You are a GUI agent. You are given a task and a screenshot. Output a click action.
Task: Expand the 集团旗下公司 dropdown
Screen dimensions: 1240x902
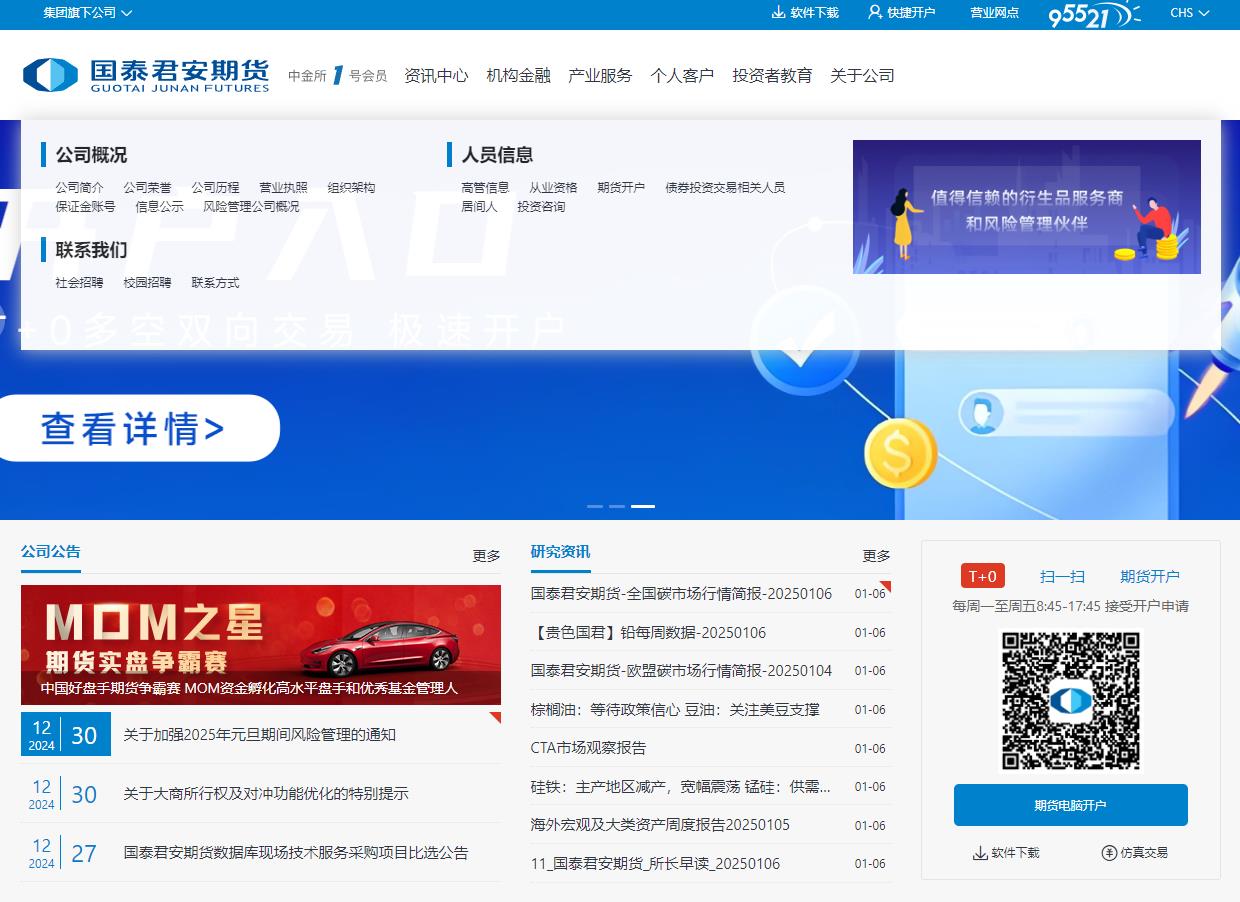[x=88, y=13]
